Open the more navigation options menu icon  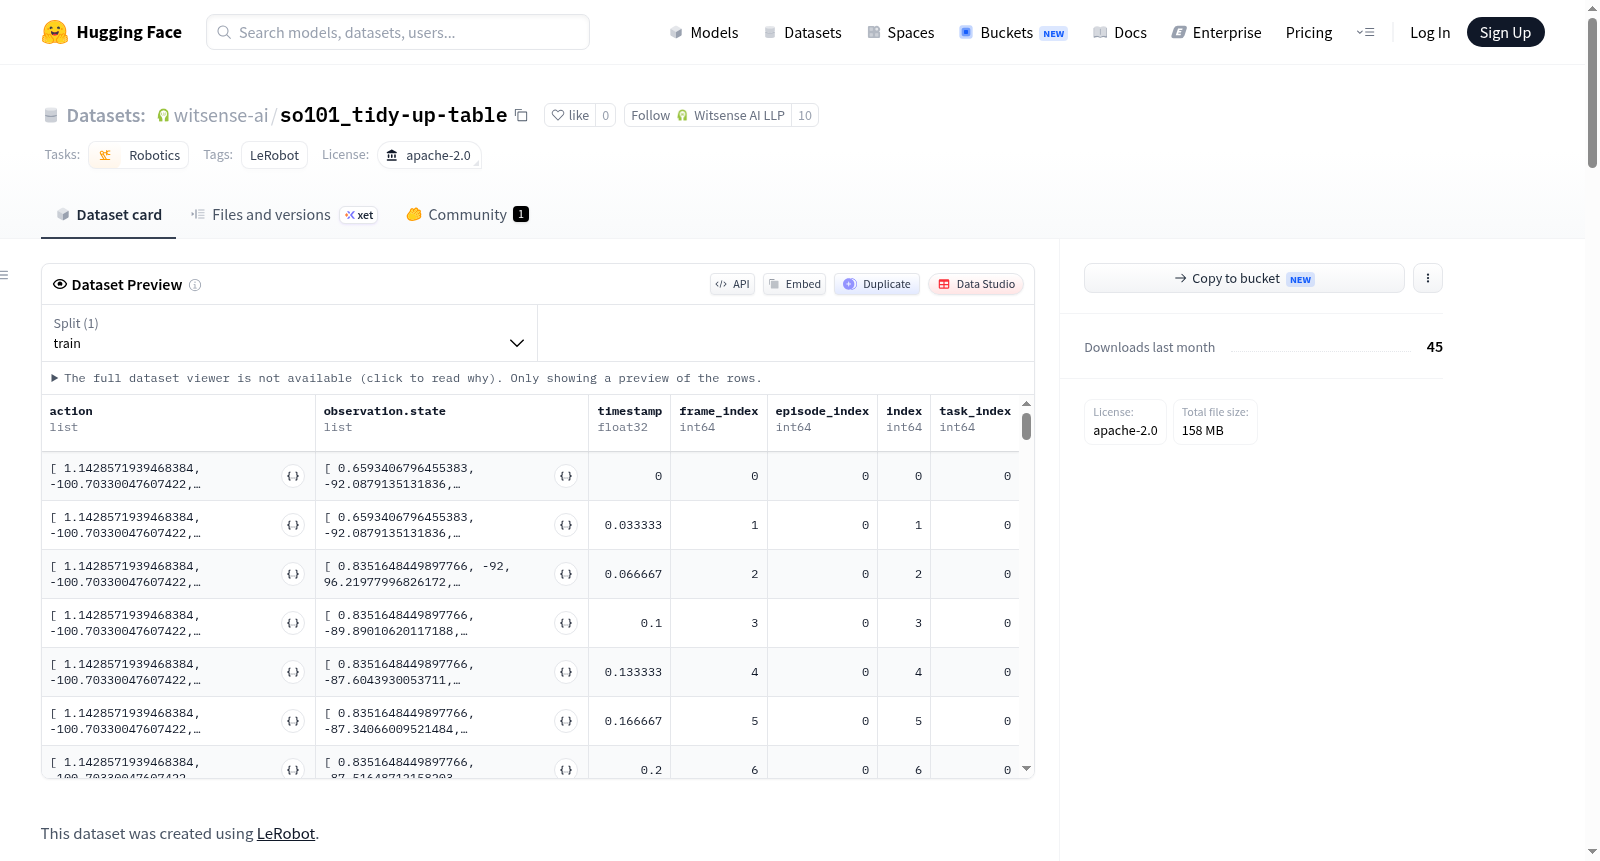(1365, 32)
